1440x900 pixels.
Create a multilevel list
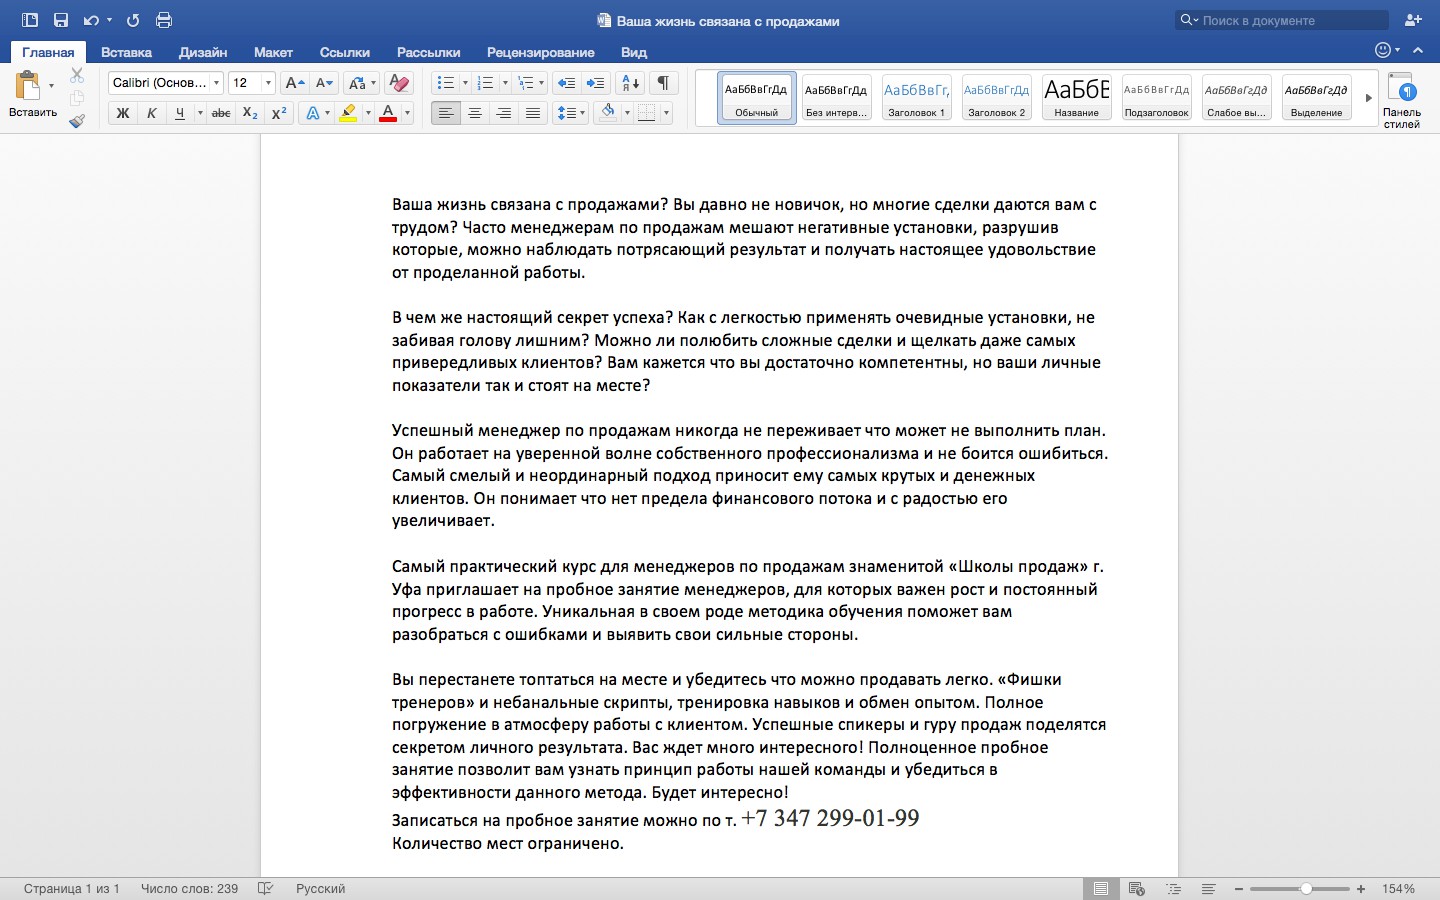525,83
